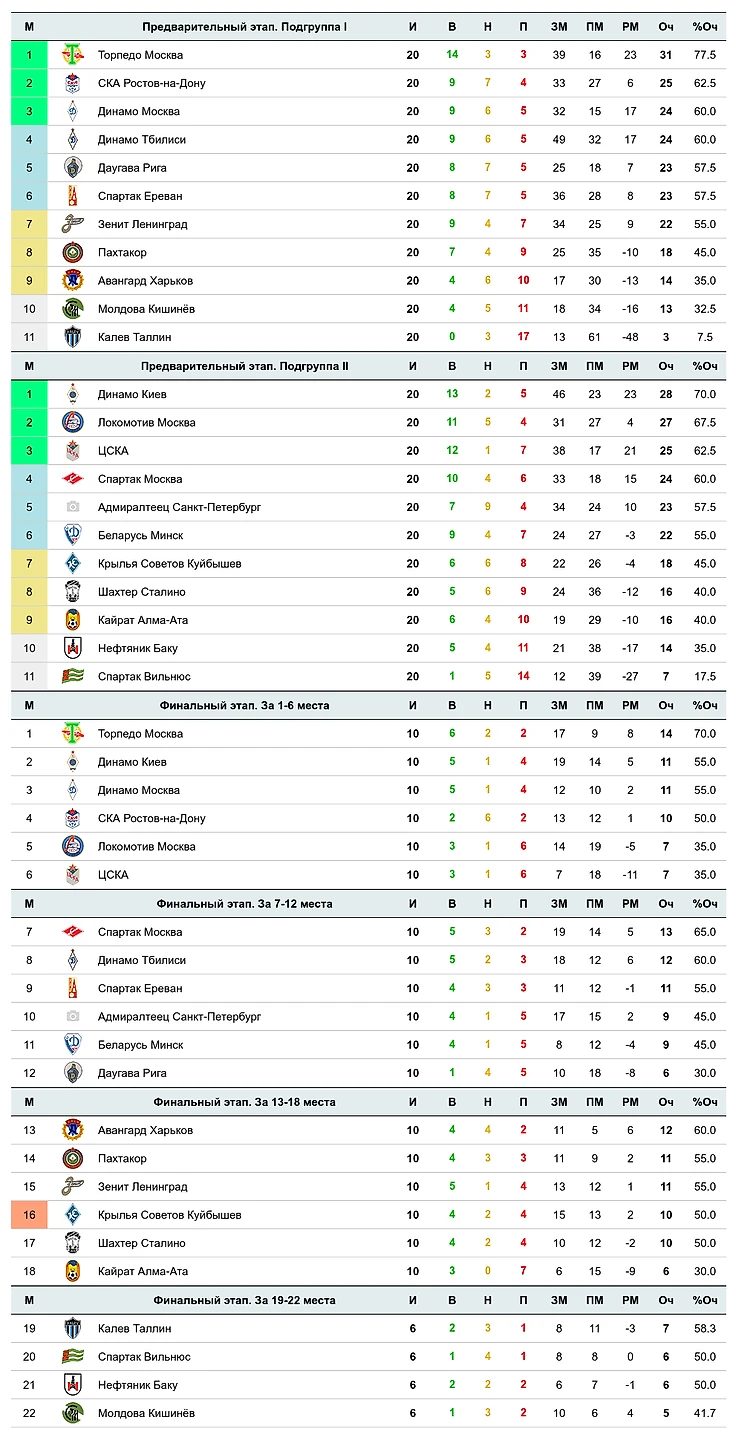Click Зенит Ленинград logo in Подгруппа I
Viewport: 730px width, 1435px height.
72,224
